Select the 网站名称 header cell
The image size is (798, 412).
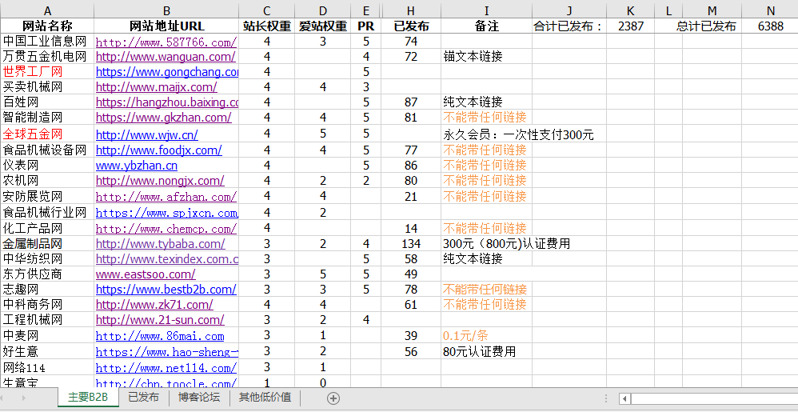[47, 26]
